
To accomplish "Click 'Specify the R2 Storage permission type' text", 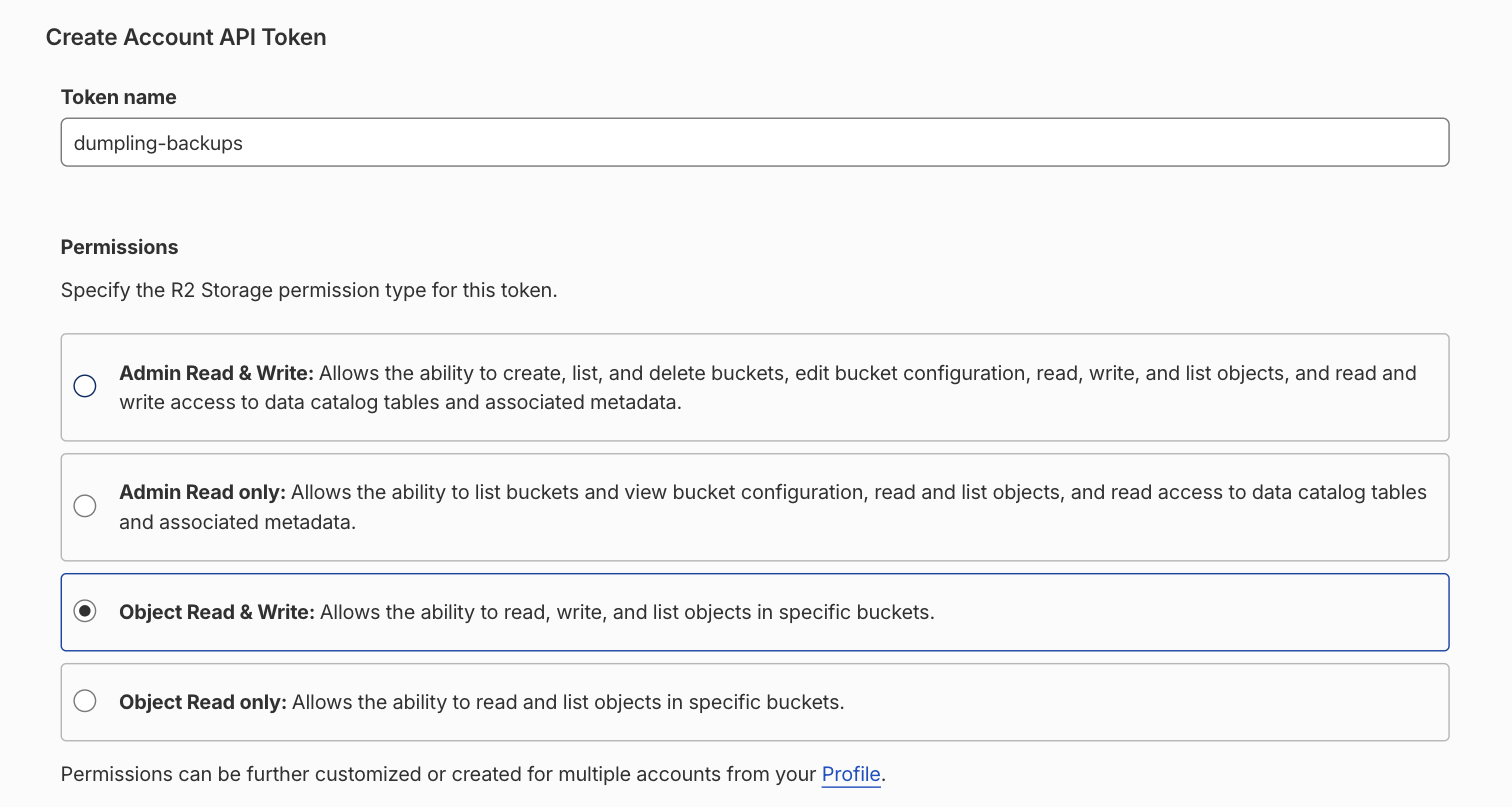I will pyautogui.click(x=309, y=291).
